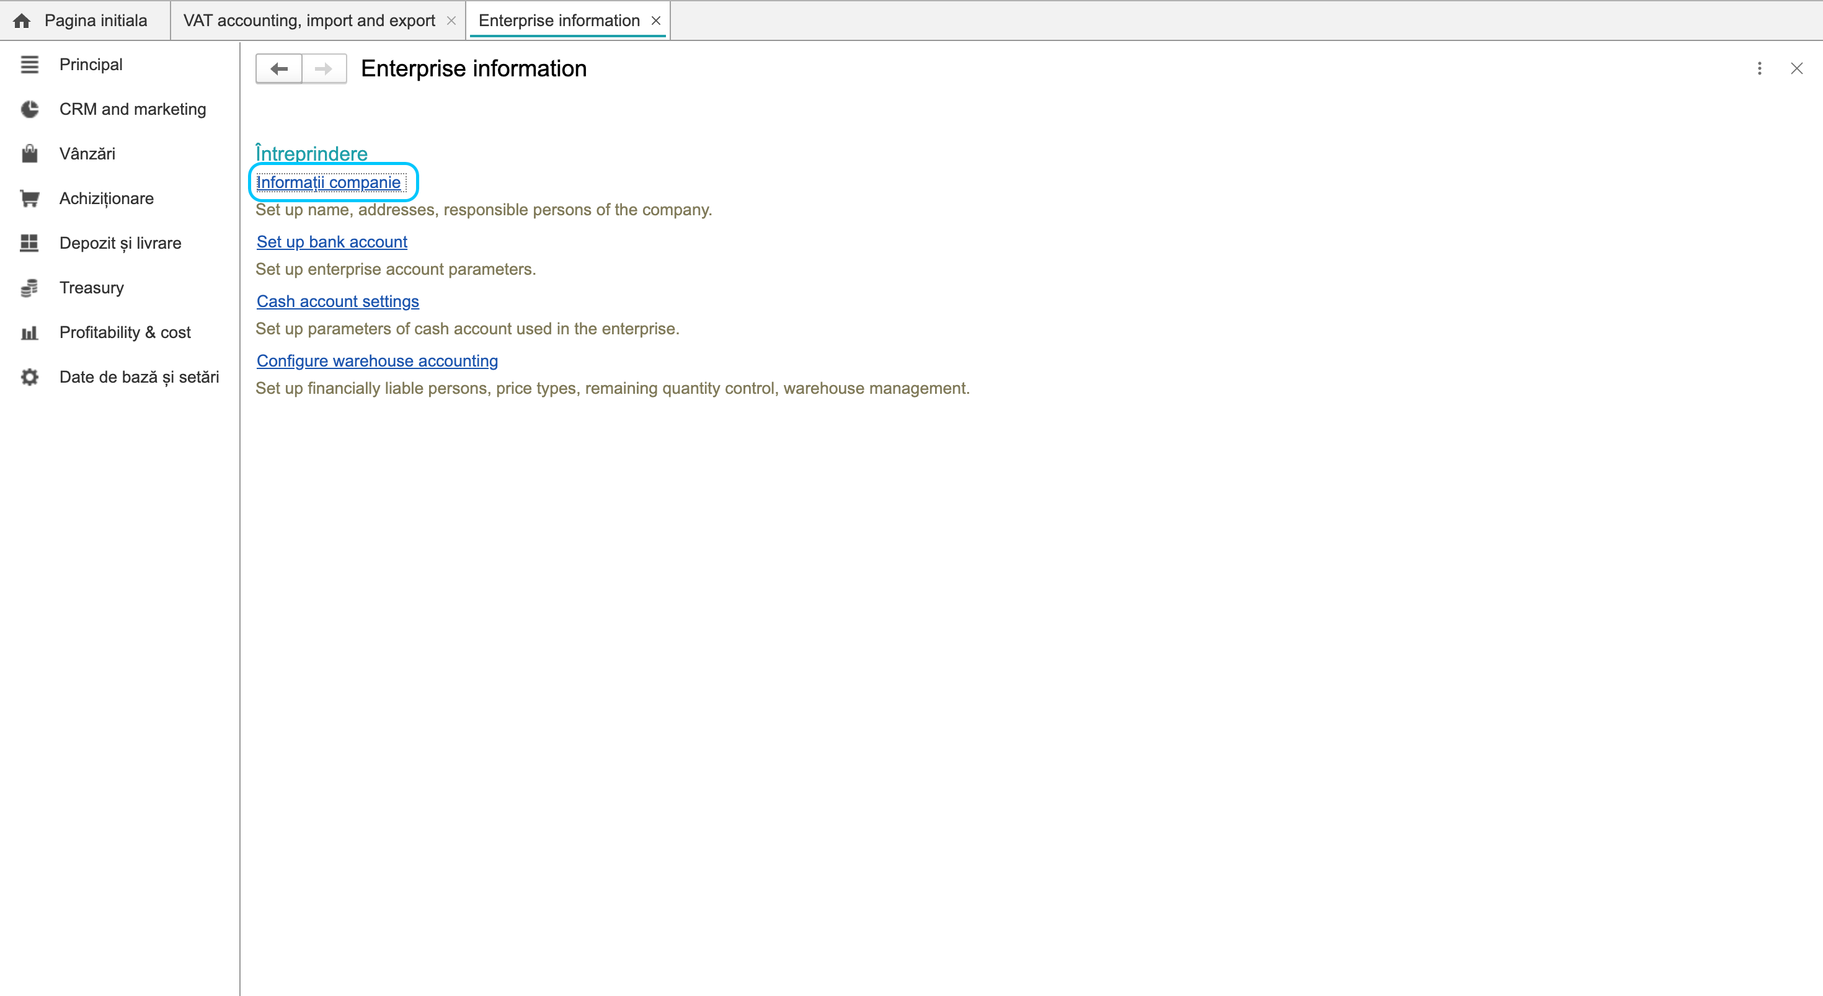The height and width of the screenshot is (996, 1823).
Task: Click the Vânzări shopping bag icon
Action: pos(30,154)
